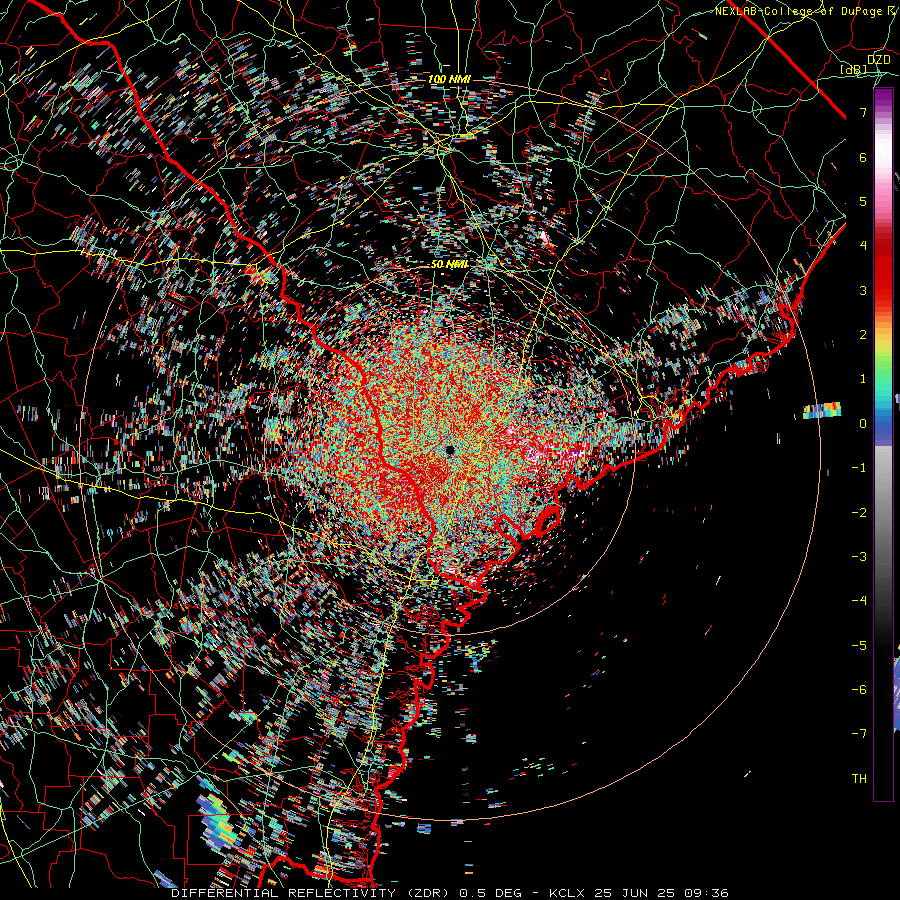Click the -7 value on the scale

(x=859, y=734)
